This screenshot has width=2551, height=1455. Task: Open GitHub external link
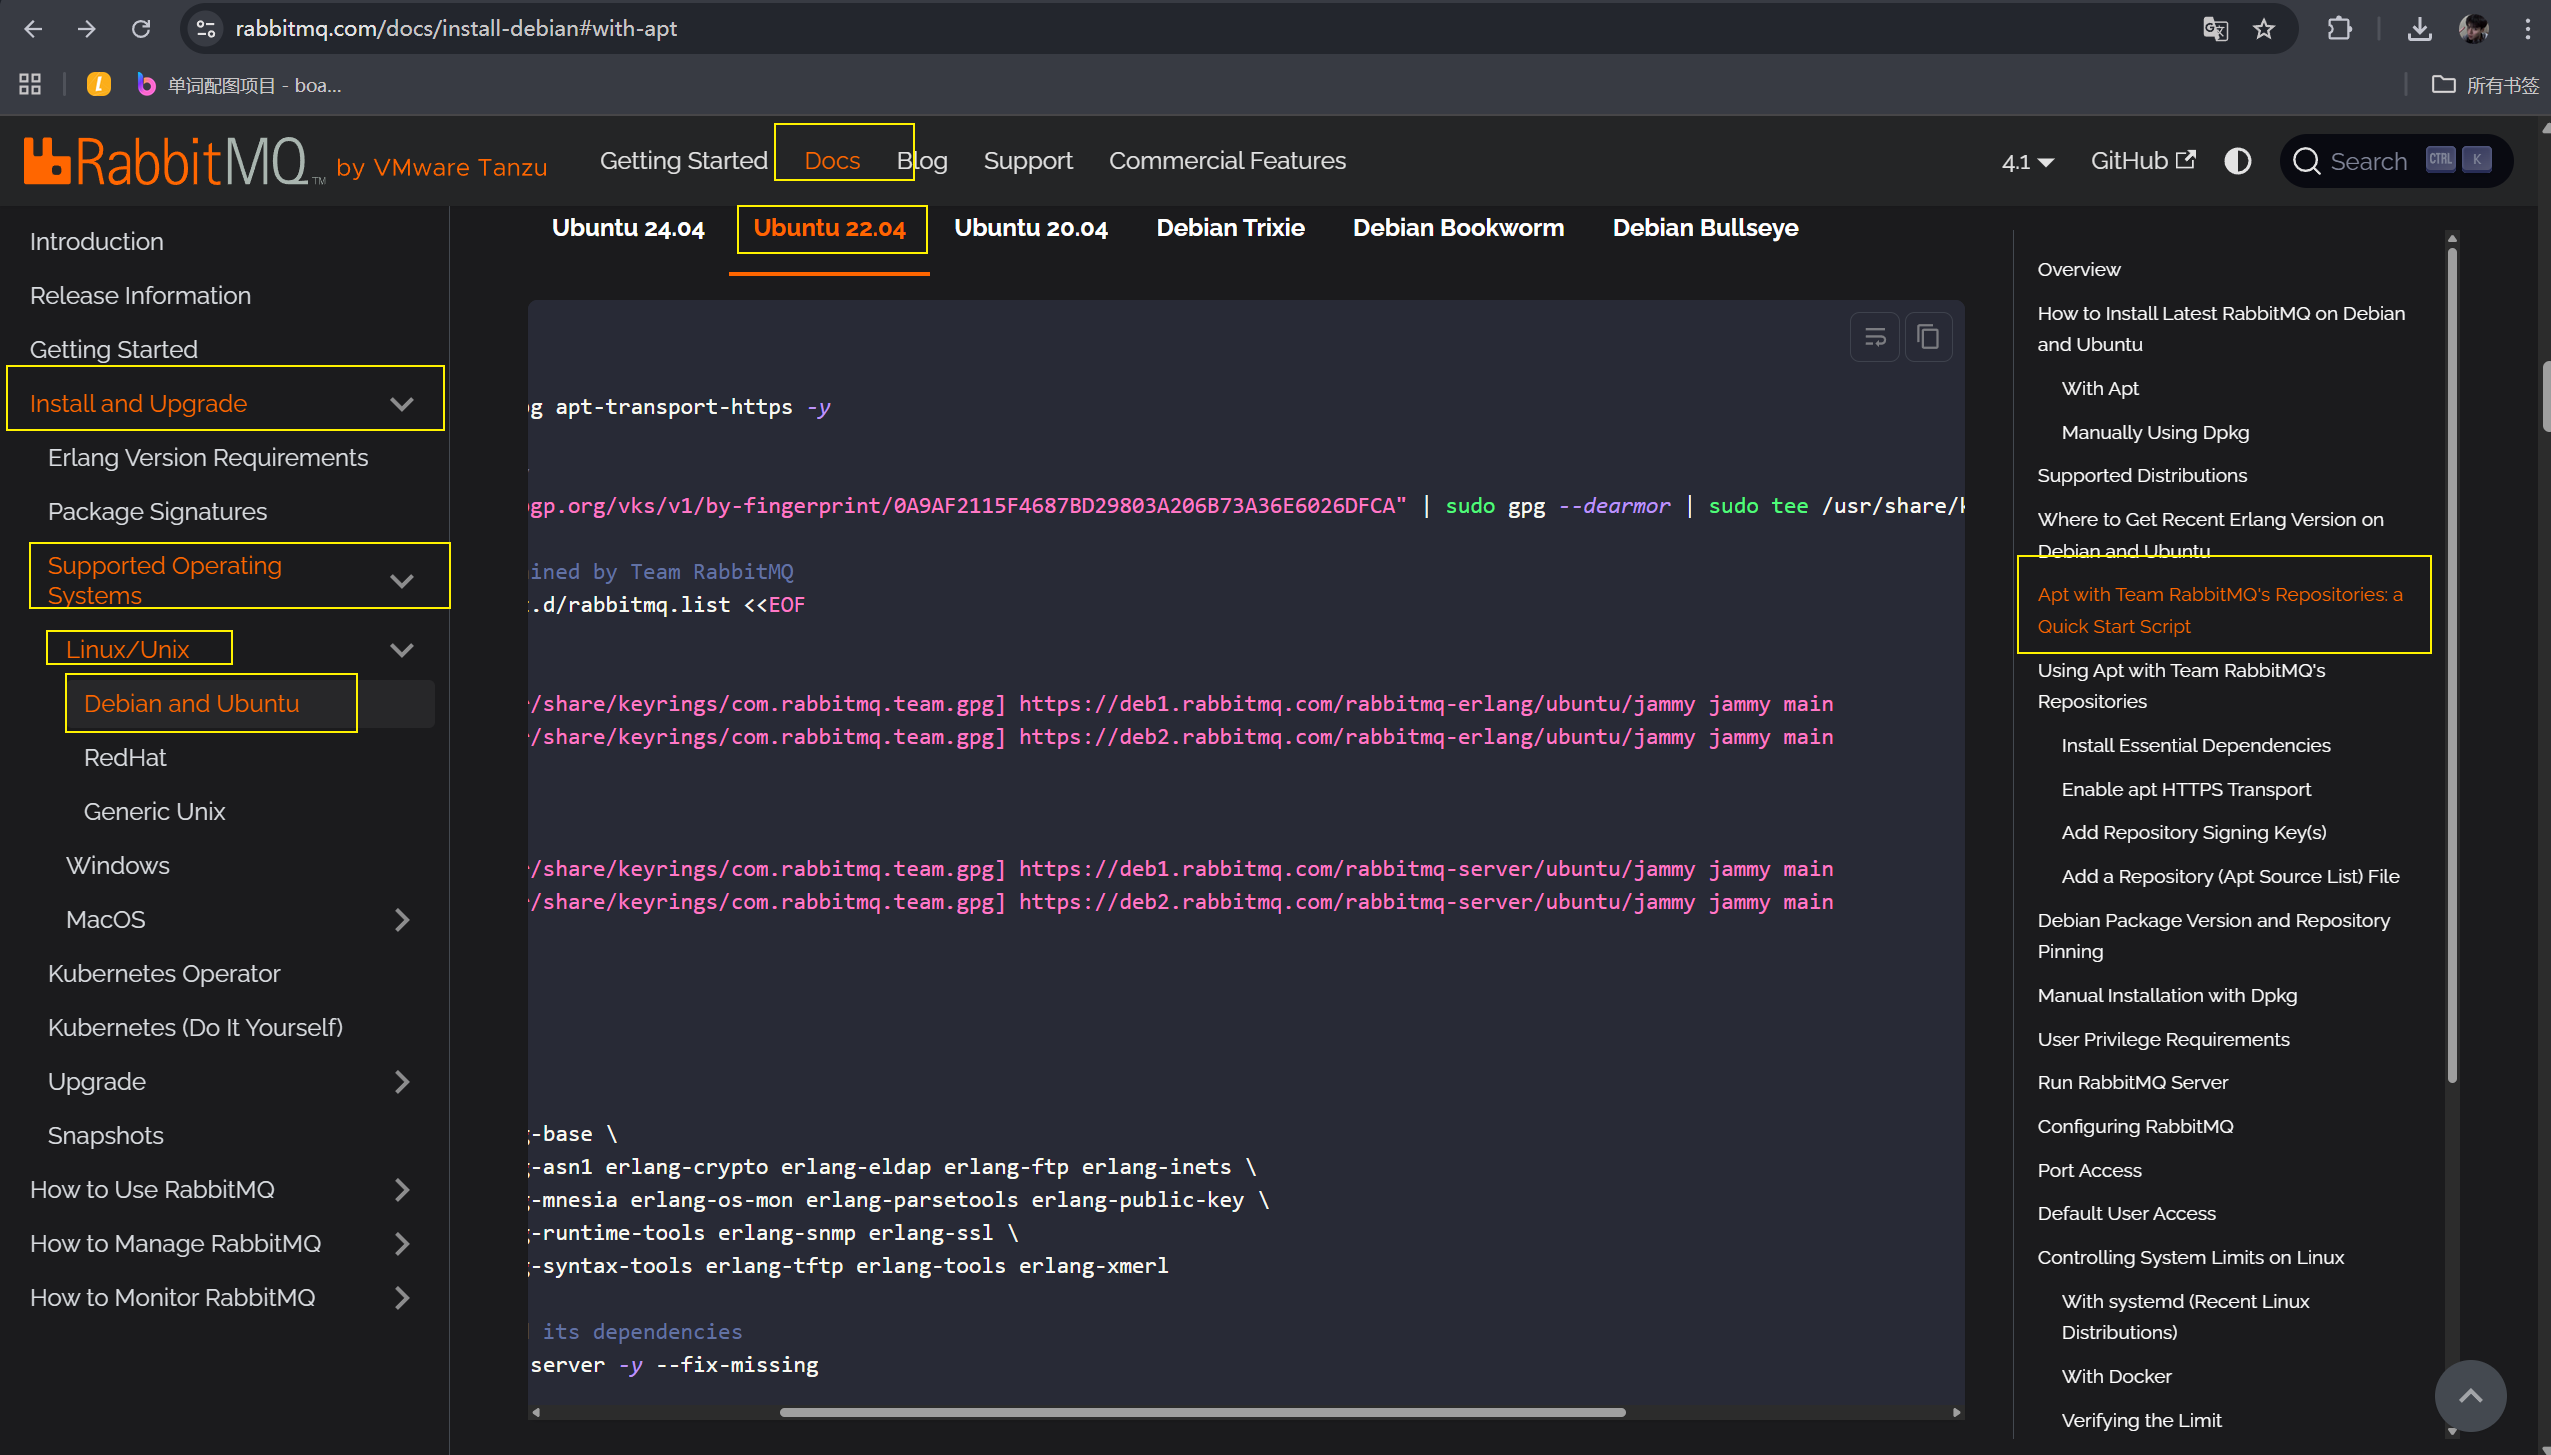click(x=2142, y=161)
